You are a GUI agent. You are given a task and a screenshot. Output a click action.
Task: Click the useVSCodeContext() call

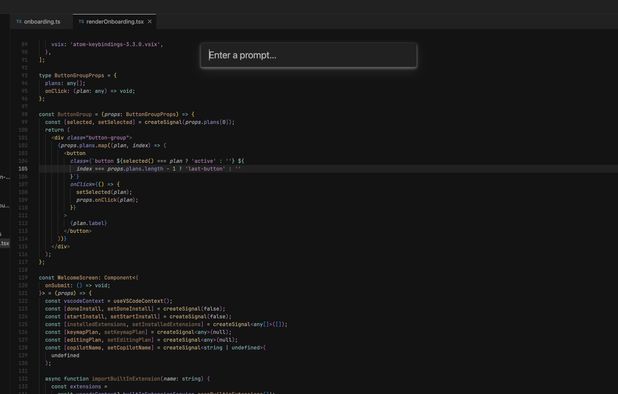coord(143,301)
